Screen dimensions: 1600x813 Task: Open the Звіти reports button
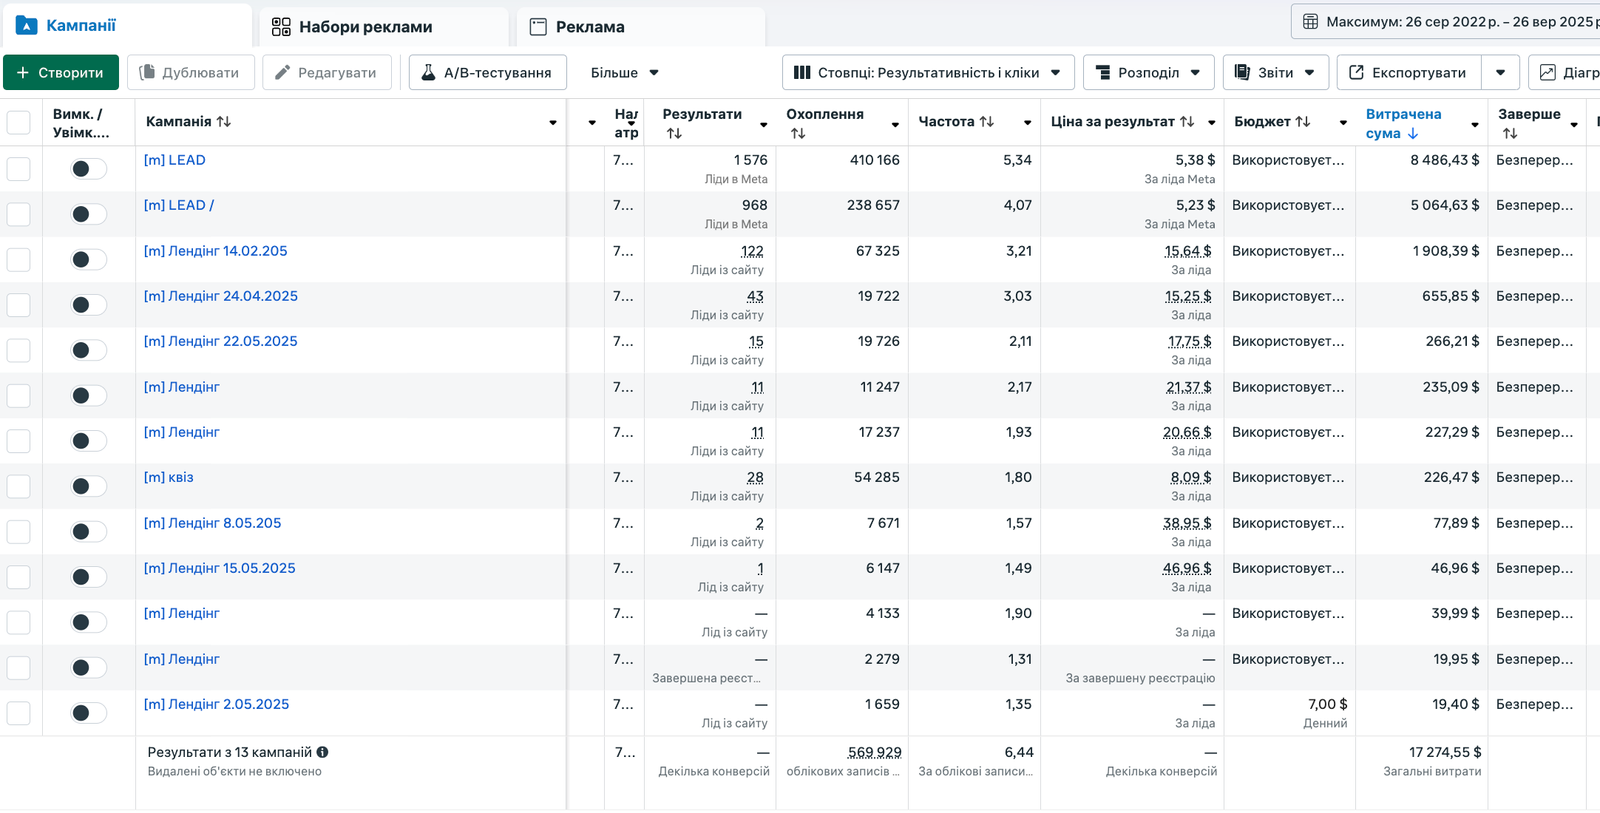(1275, 73)
